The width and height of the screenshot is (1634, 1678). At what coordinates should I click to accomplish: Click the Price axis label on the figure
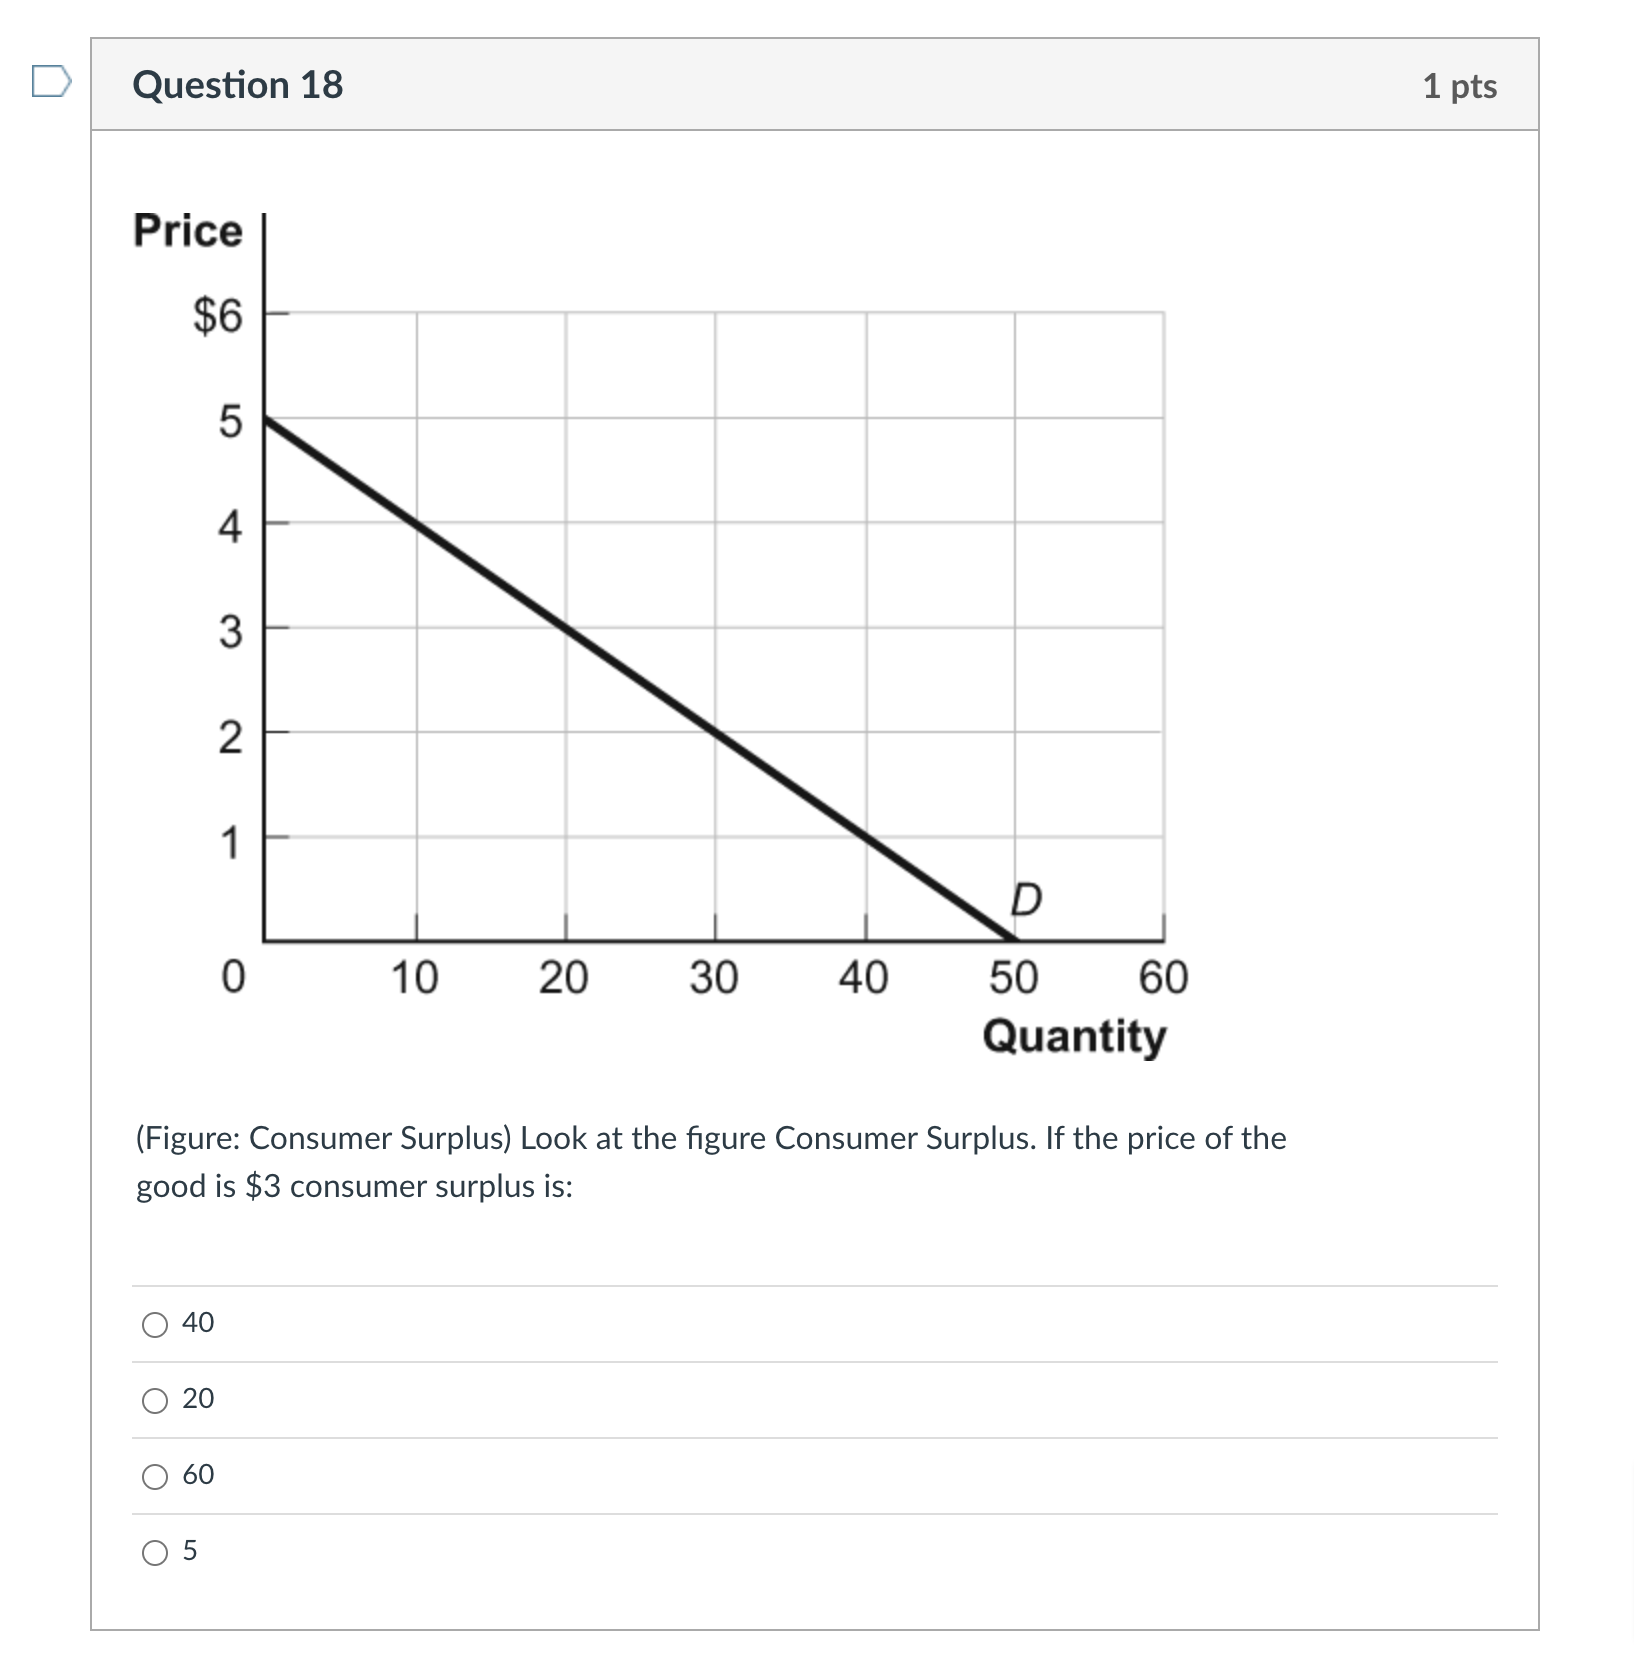(x=186, y=229)
